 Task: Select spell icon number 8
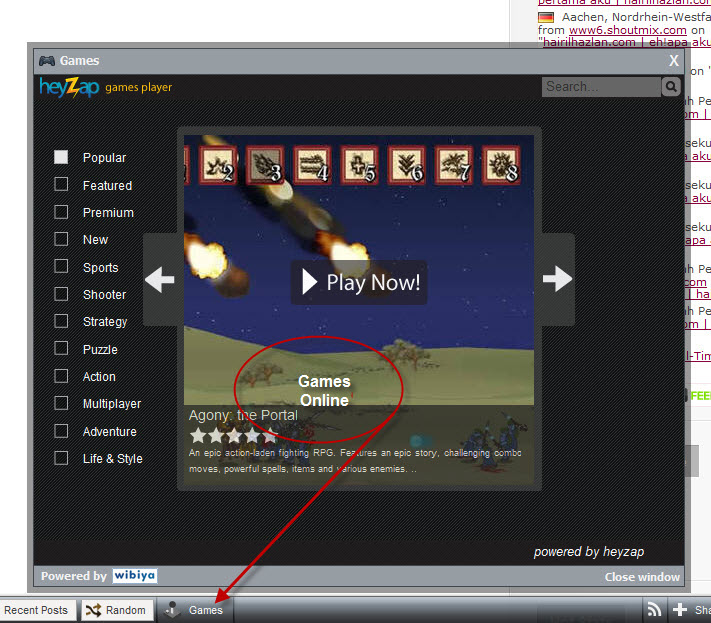[x=501, y=165]
